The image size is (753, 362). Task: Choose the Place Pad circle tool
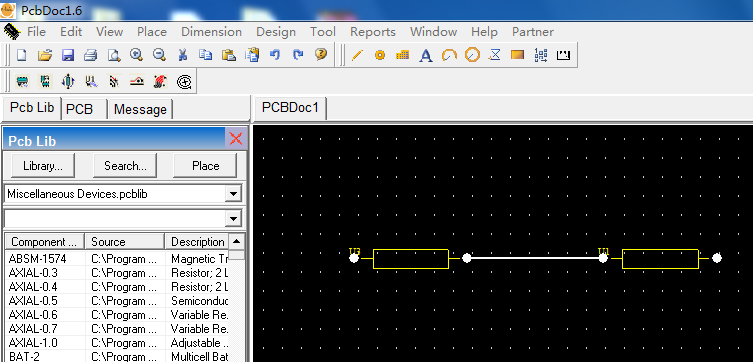(380, 55)
